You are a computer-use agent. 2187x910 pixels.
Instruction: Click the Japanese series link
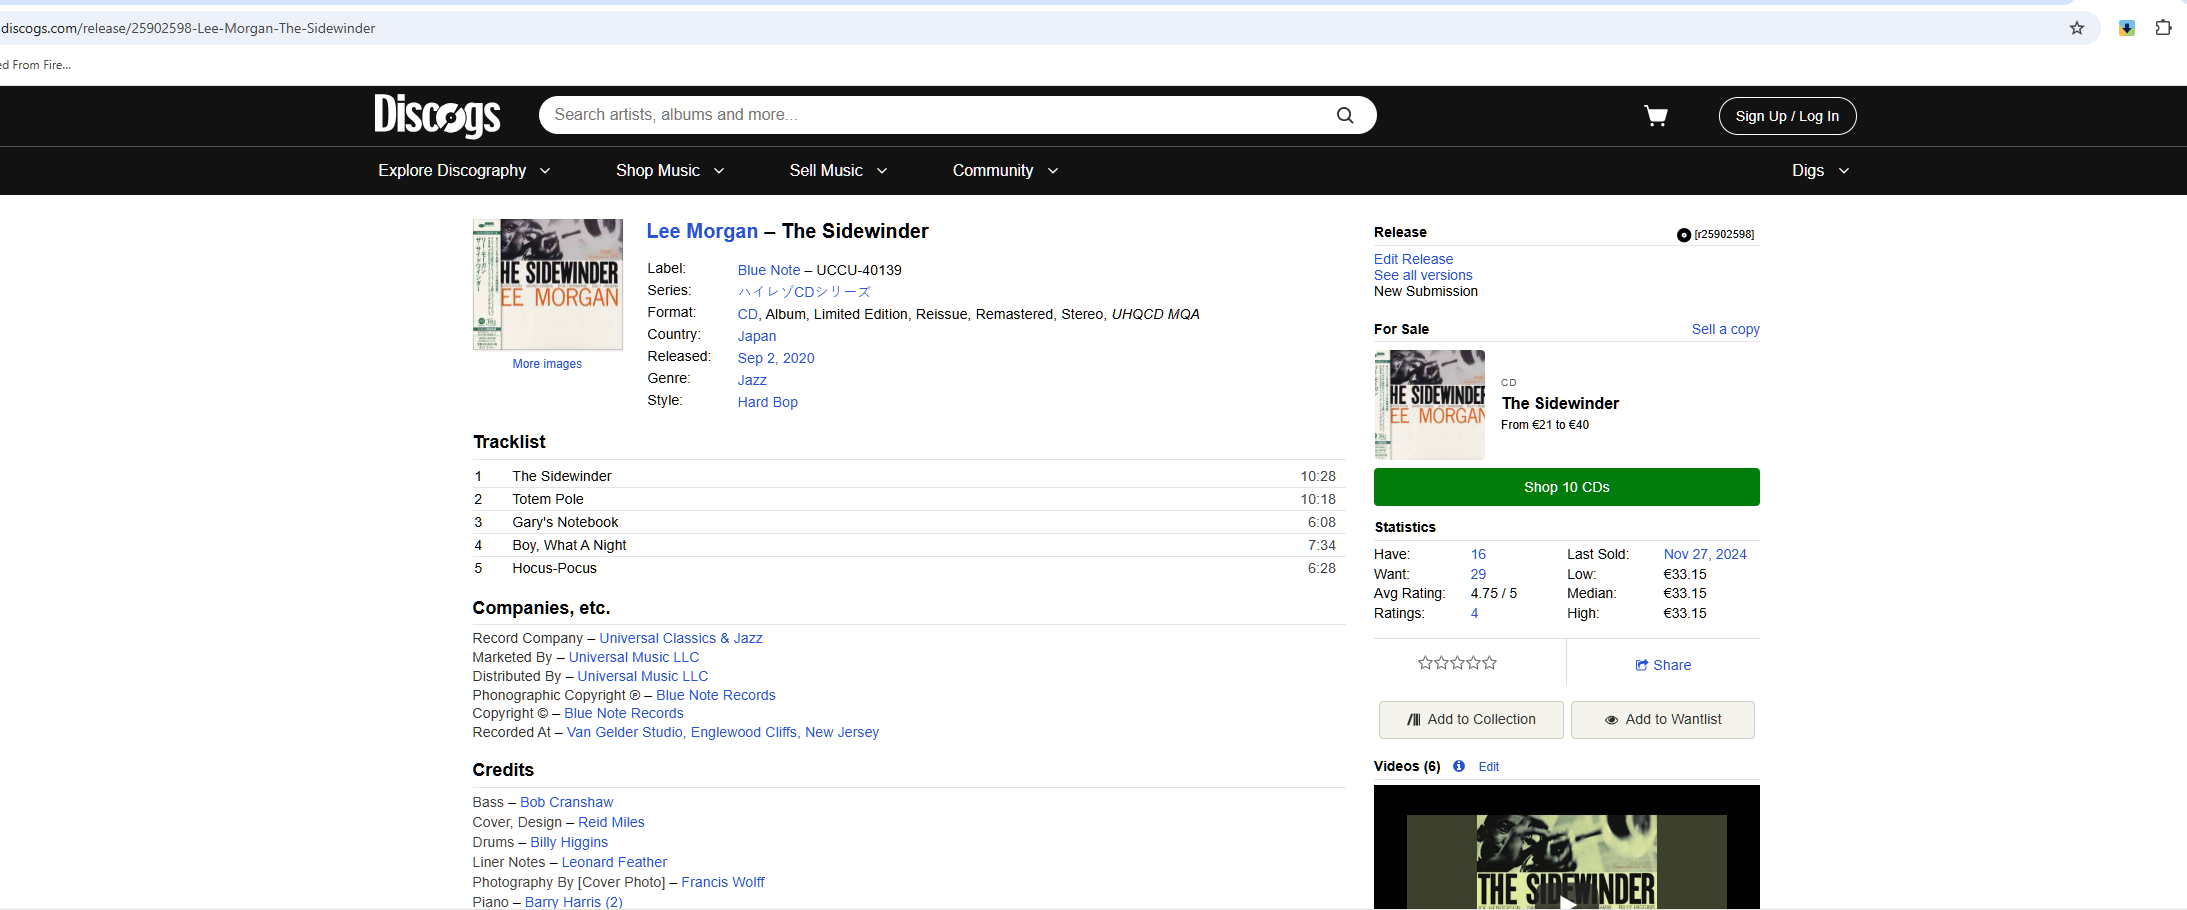pos(804,292)
